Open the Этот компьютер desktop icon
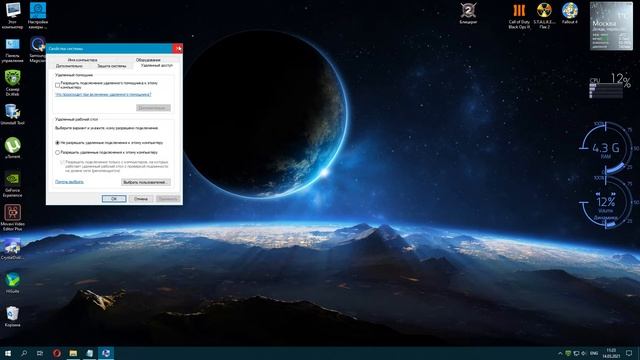Viewport: 640px width, 360px height. click(12, 16)
